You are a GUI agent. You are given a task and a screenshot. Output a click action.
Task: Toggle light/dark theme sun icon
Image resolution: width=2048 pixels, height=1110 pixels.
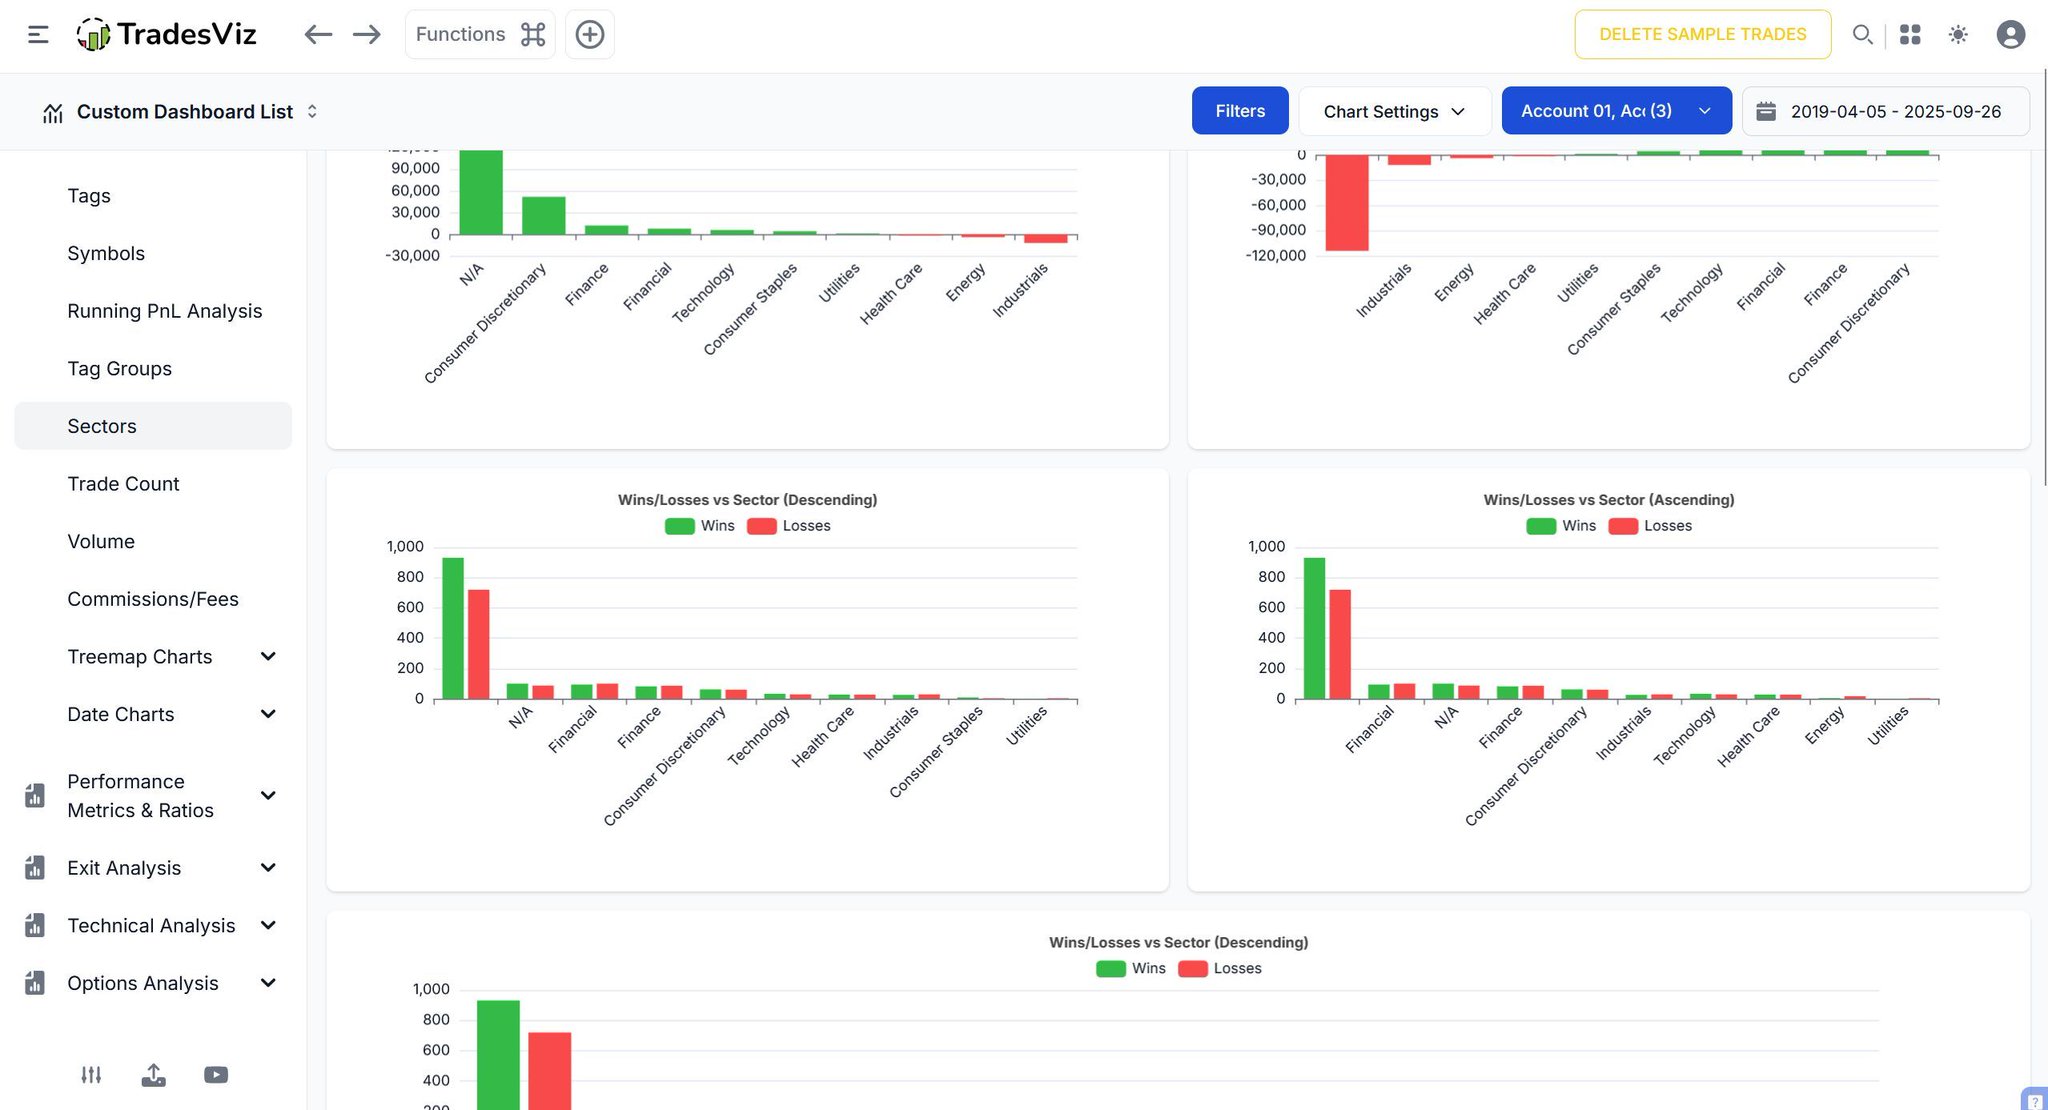point(1958,34)
